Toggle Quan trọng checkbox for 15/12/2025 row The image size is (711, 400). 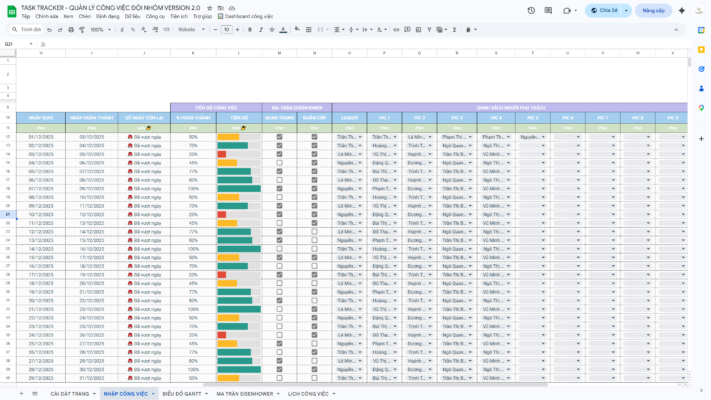coord(279,257)
